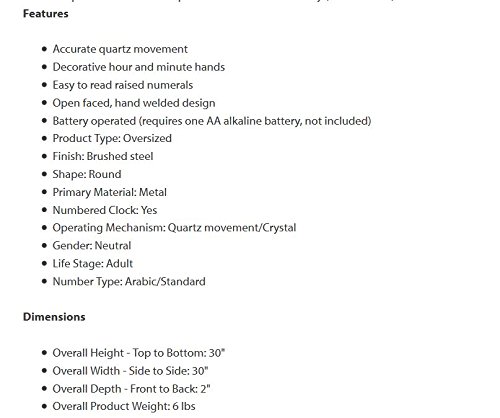Click 'Decorative hour and minute hands' line
The height and width of the screenshot is (418, 500).
139,67
